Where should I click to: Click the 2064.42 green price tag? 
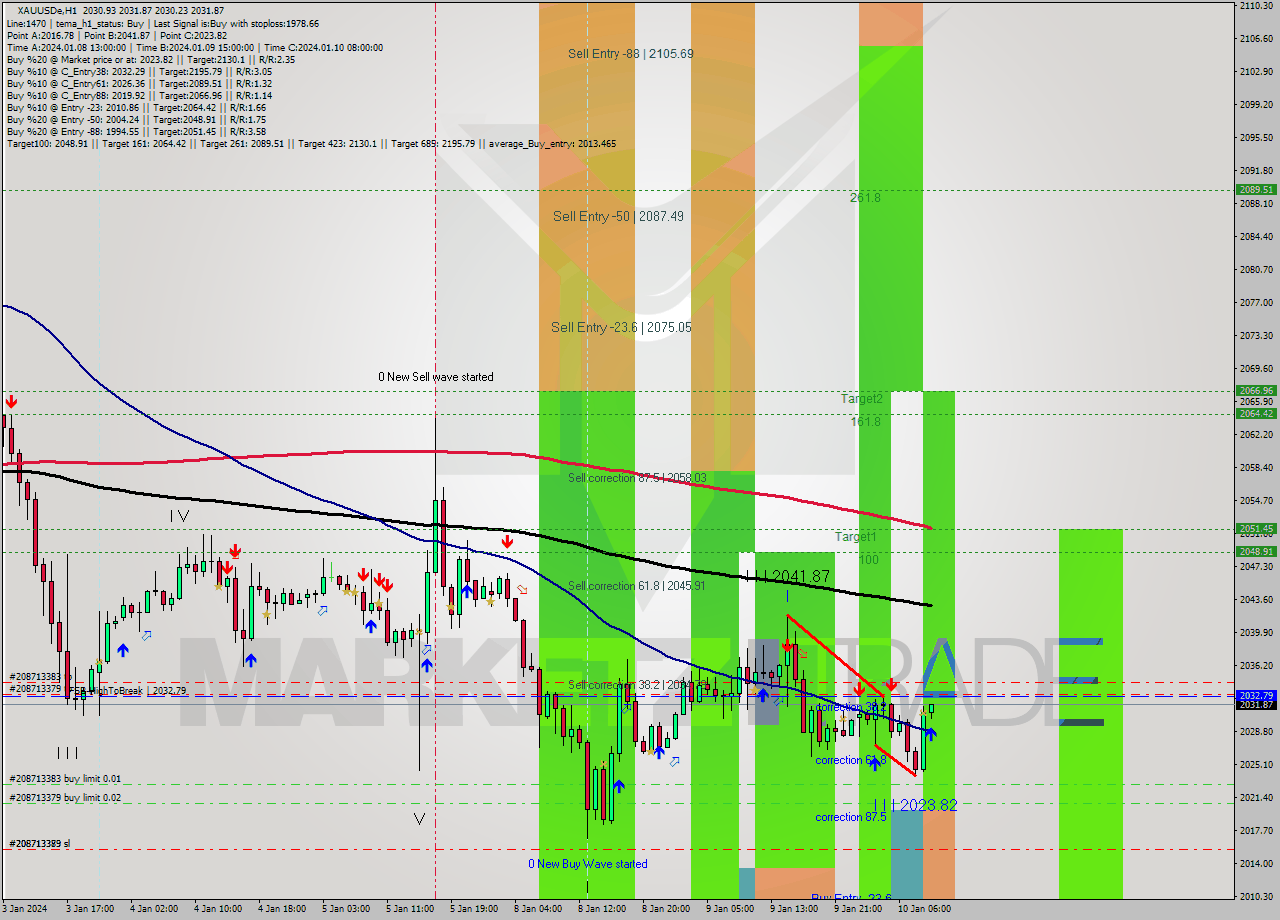1256,413
